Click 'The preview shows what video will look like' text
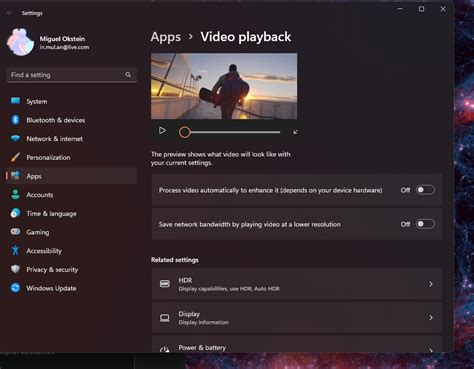The width and height of the screenshot is (474, 369). [220, 159]
